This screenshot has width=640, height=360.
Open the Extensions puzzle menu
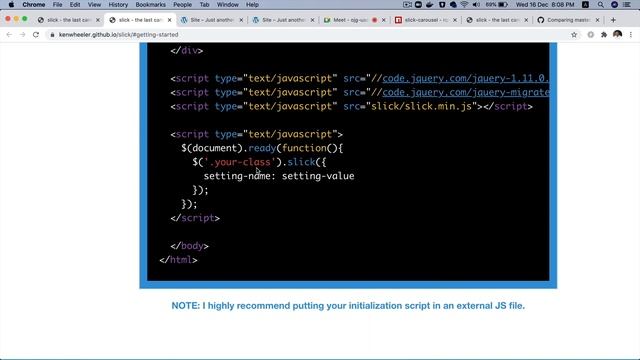coord(604,35)
